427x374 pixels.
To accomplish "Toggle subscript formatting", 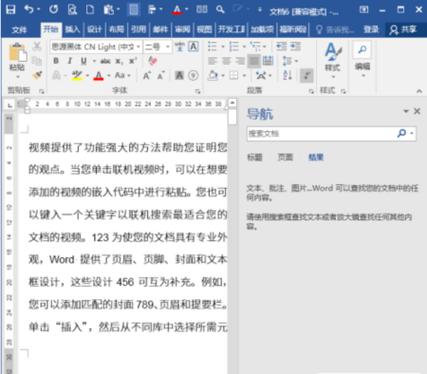I will tap(119, 61).
